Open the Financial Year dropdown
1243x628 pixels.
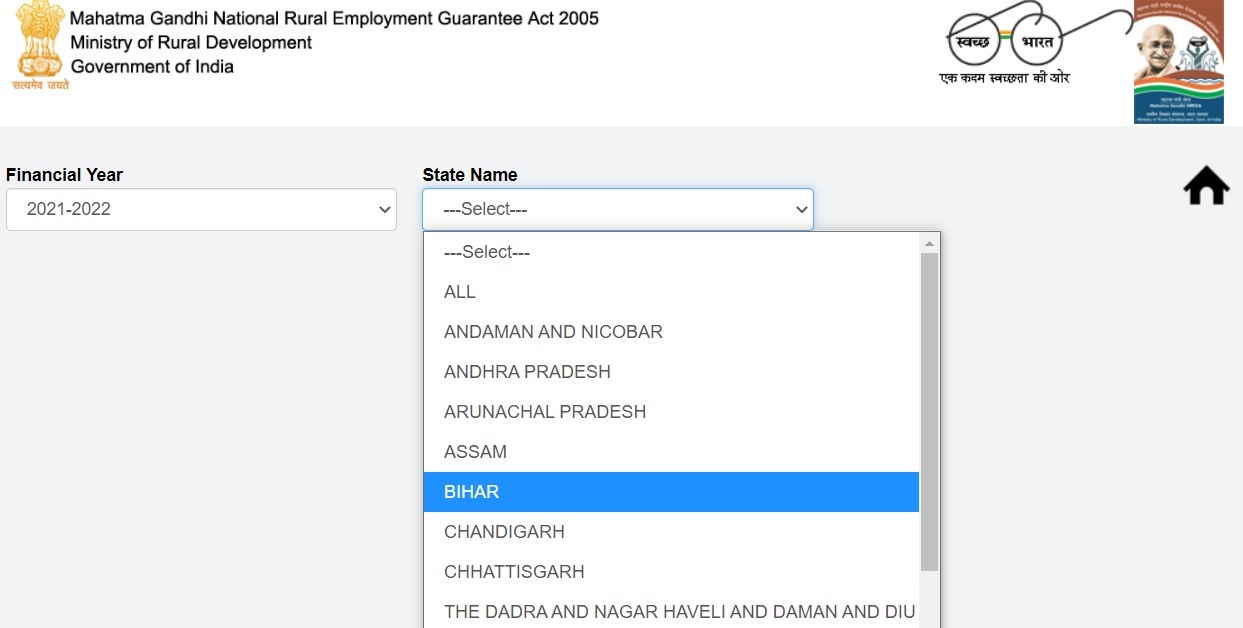click(x=201, y=210)
